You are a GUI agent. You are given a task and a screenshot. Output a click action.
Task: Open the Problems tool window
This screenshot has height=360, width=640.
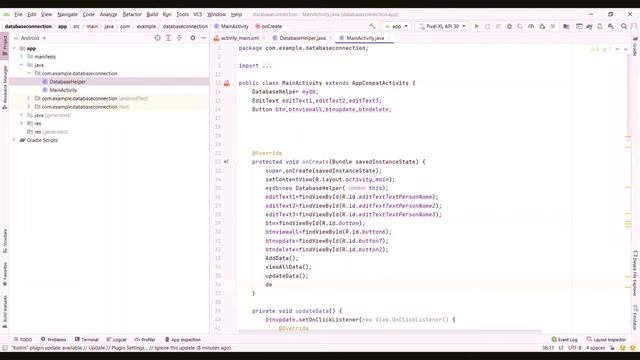(53, 340)
